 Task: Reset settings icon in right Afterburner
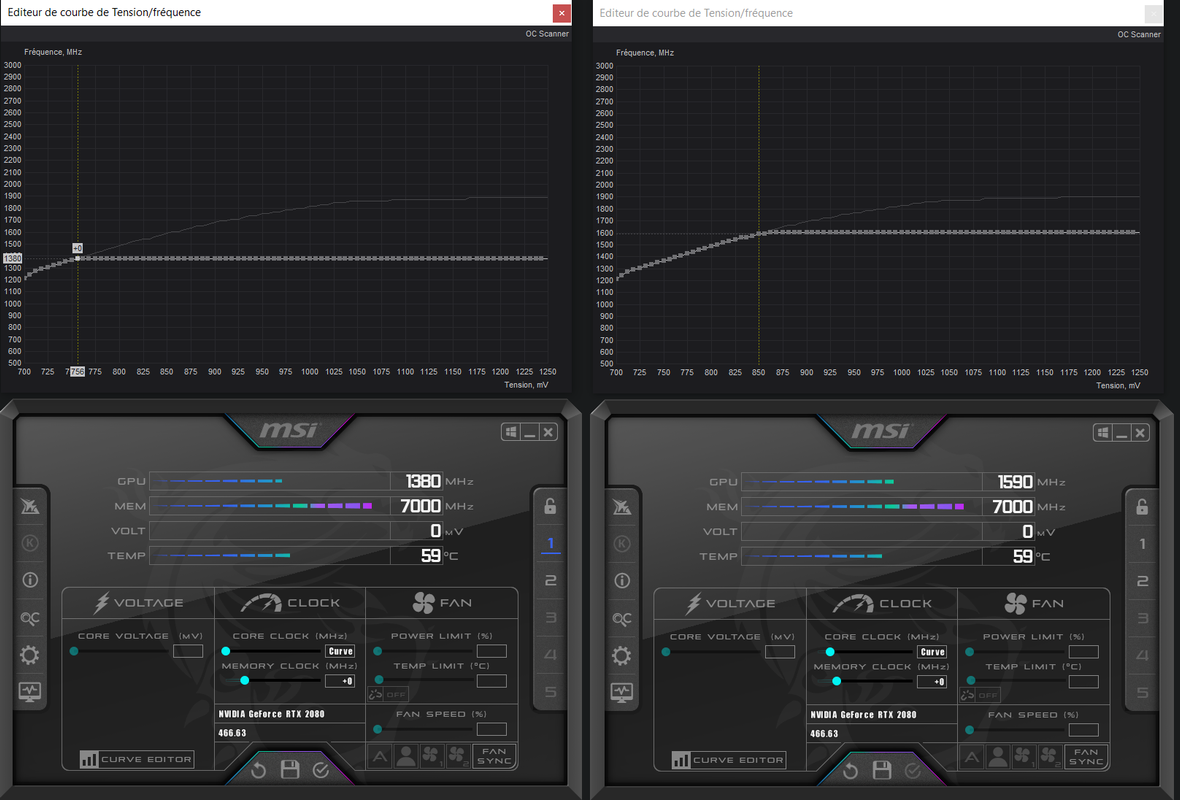(850, 771)
